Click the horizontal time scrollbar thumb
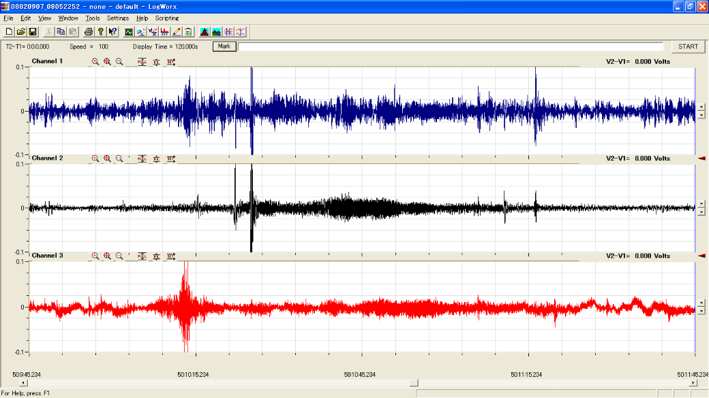The height and width of the screenshot is (398, 709). tap(414, 383)
